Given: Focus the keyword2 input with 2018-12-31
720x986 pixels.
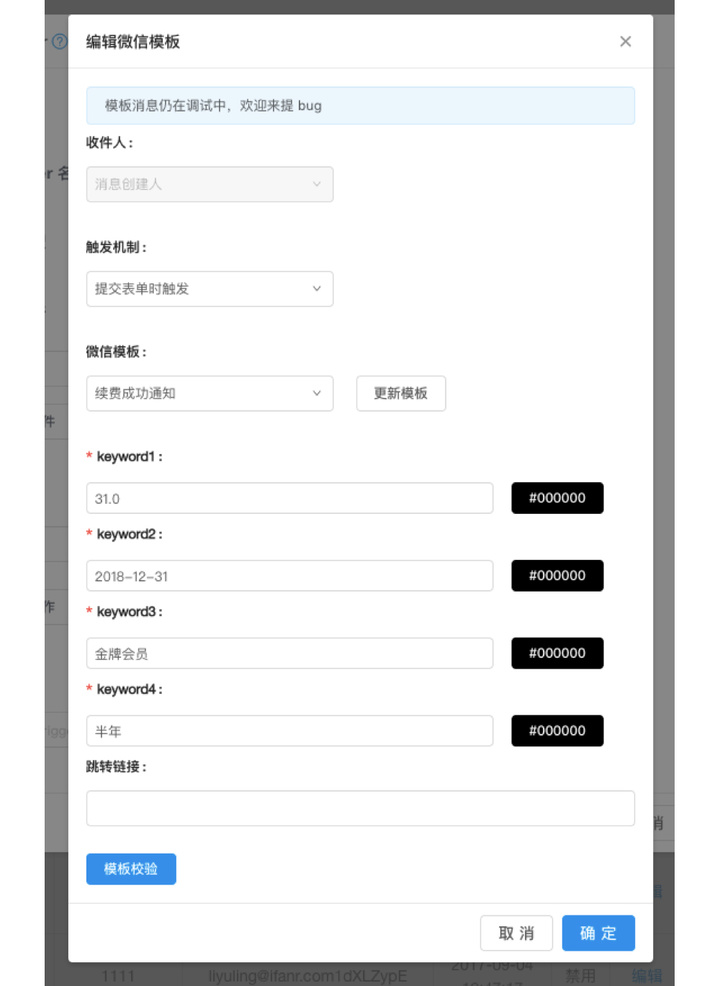Looking at the screenshot, I should point(289,575).
